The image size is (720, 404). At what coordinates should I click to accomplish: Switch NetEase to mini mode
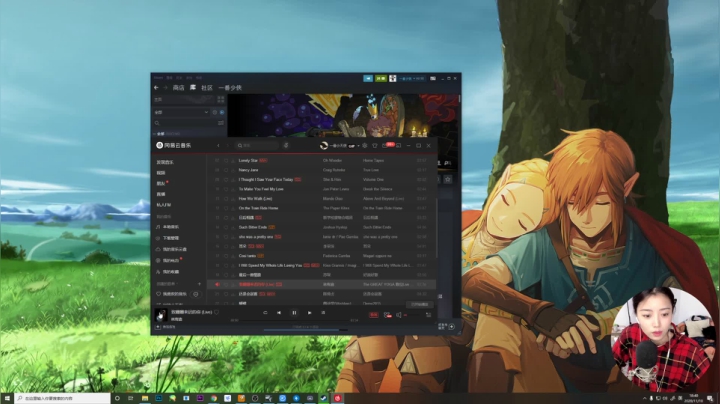399,146
